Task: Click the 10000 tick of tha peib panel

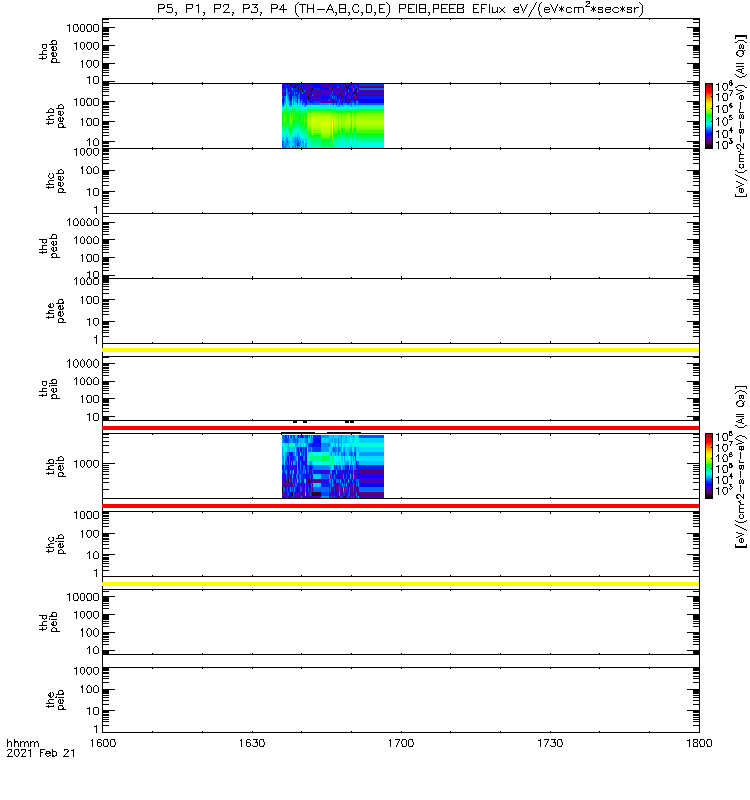Action: pos(83,364)
